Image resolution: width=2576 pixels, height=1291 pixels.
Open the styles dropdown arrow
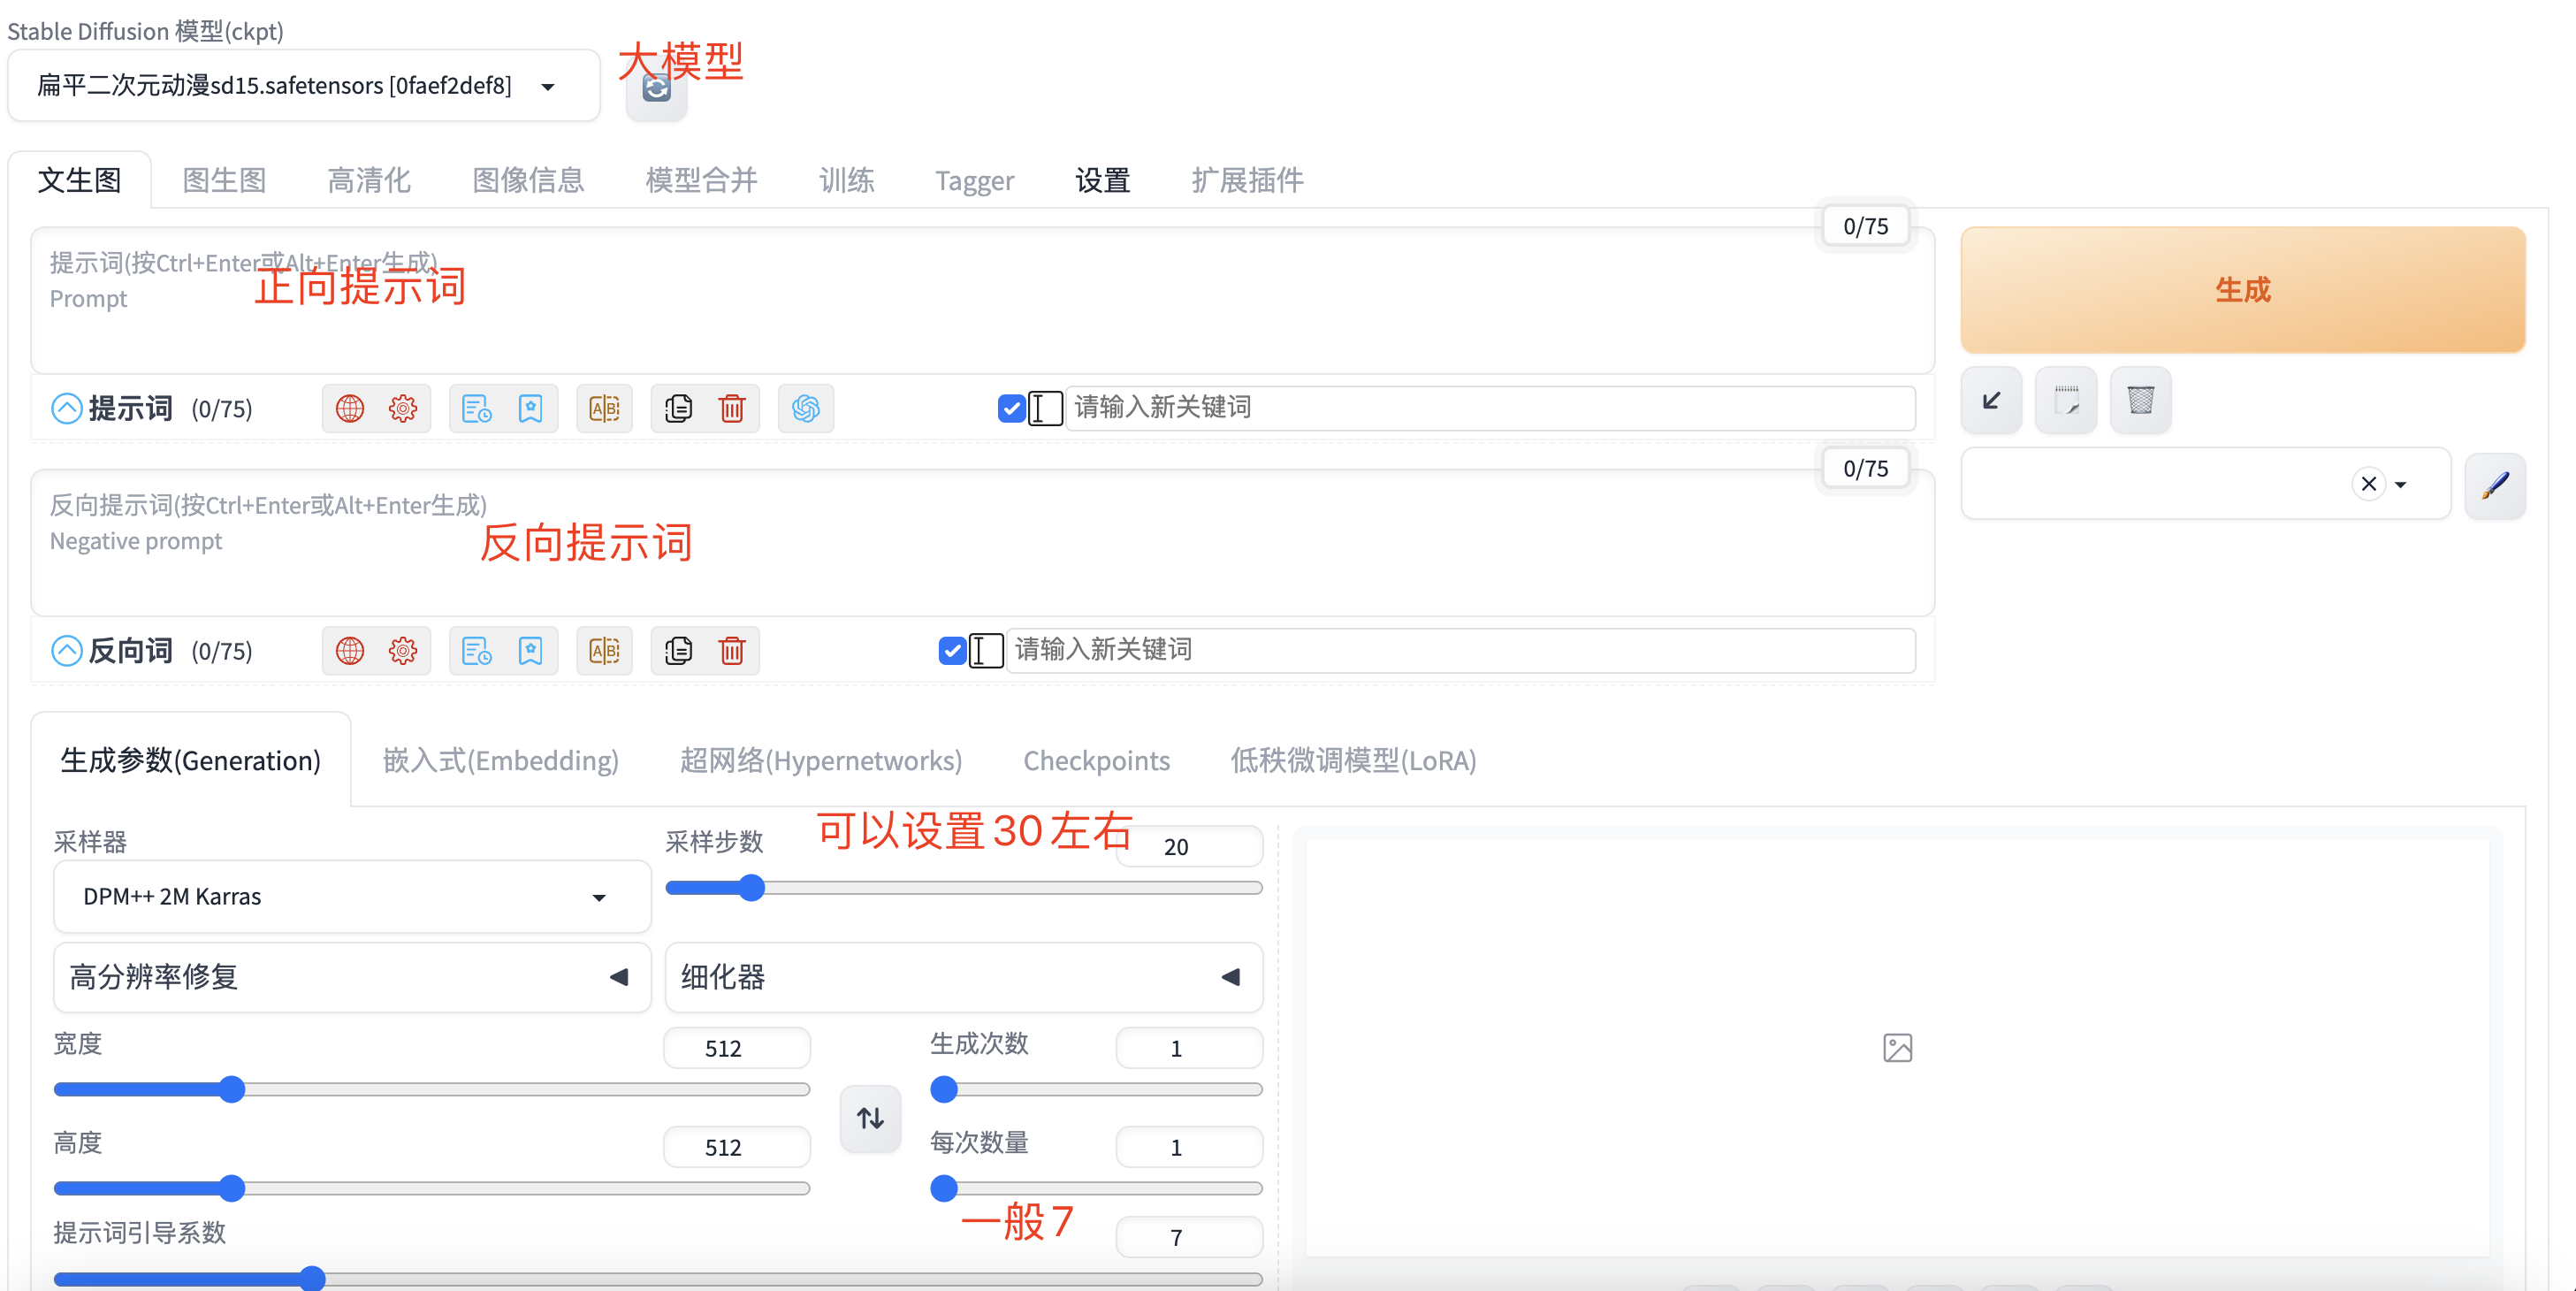(x=2400, y=485)
